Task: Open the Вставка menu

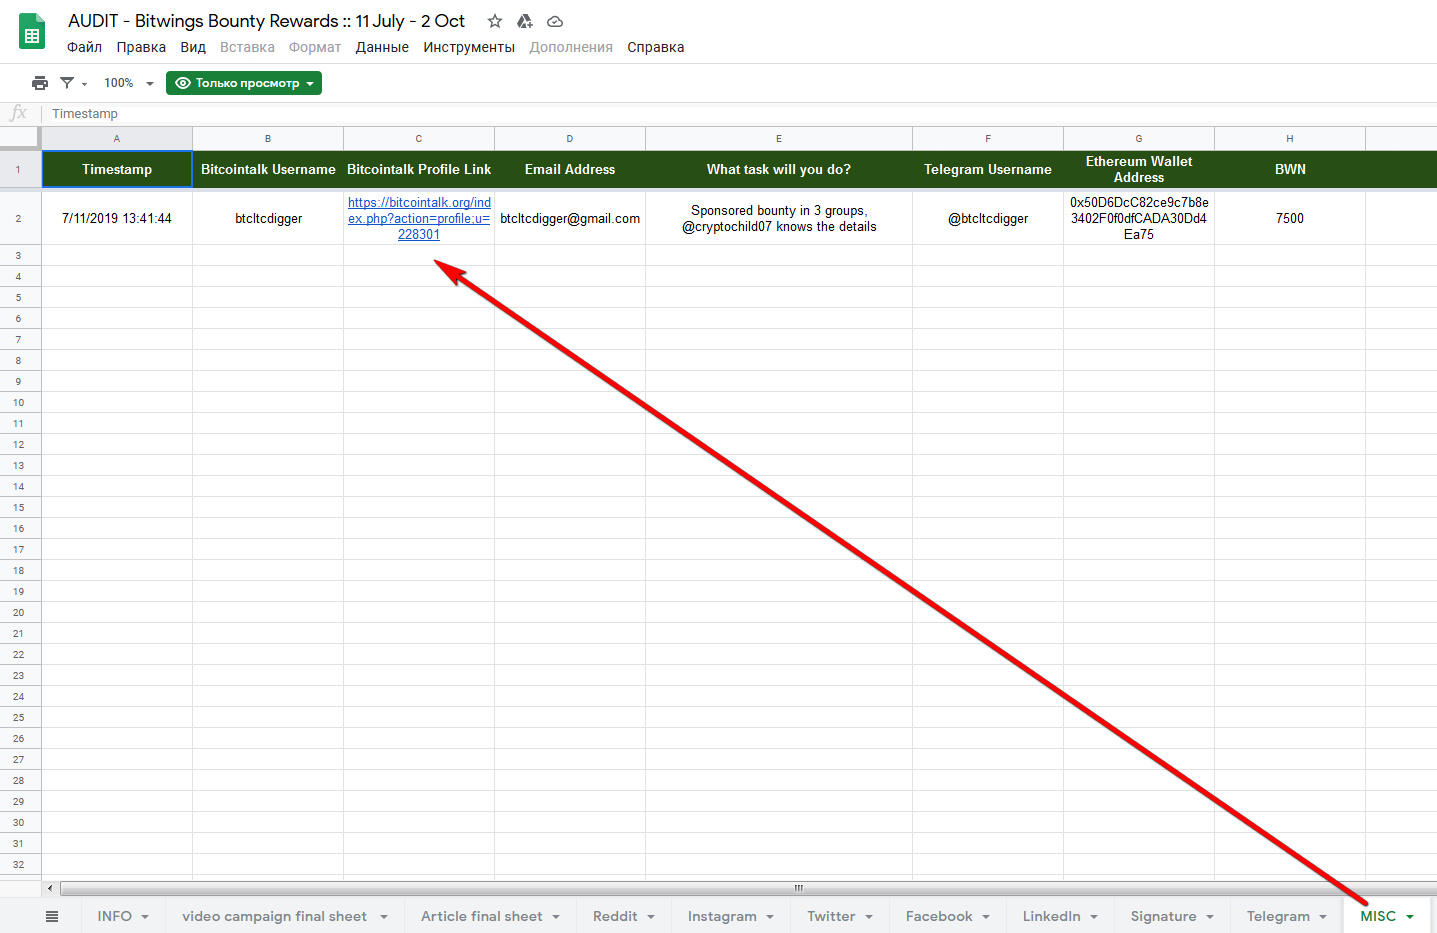Action: (247, 47)
